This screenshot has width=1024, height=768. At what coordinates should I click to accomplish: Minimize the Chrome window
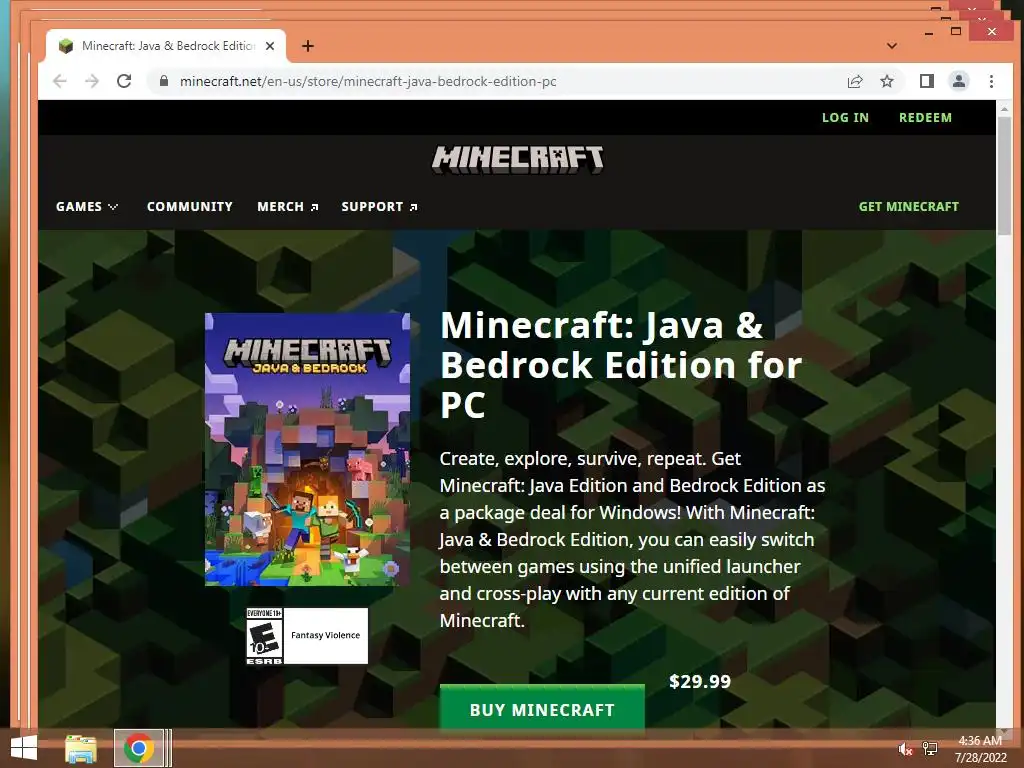[x=929, y=31]
